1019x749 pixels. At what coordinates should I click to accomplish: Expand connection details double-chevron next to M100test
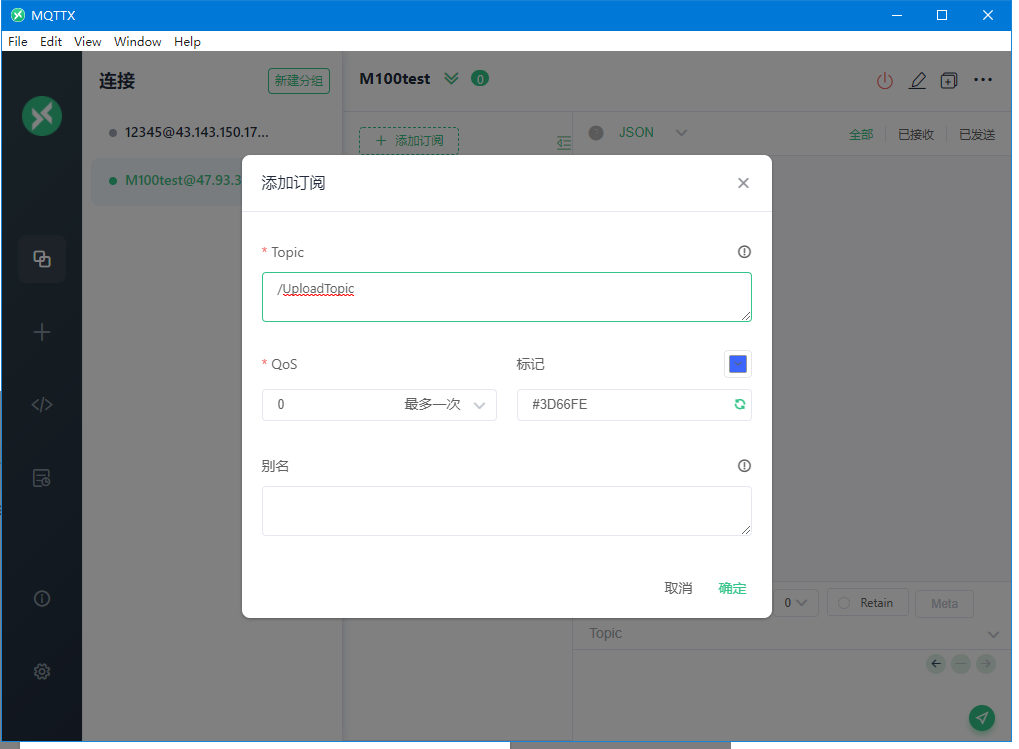[451, 79]
